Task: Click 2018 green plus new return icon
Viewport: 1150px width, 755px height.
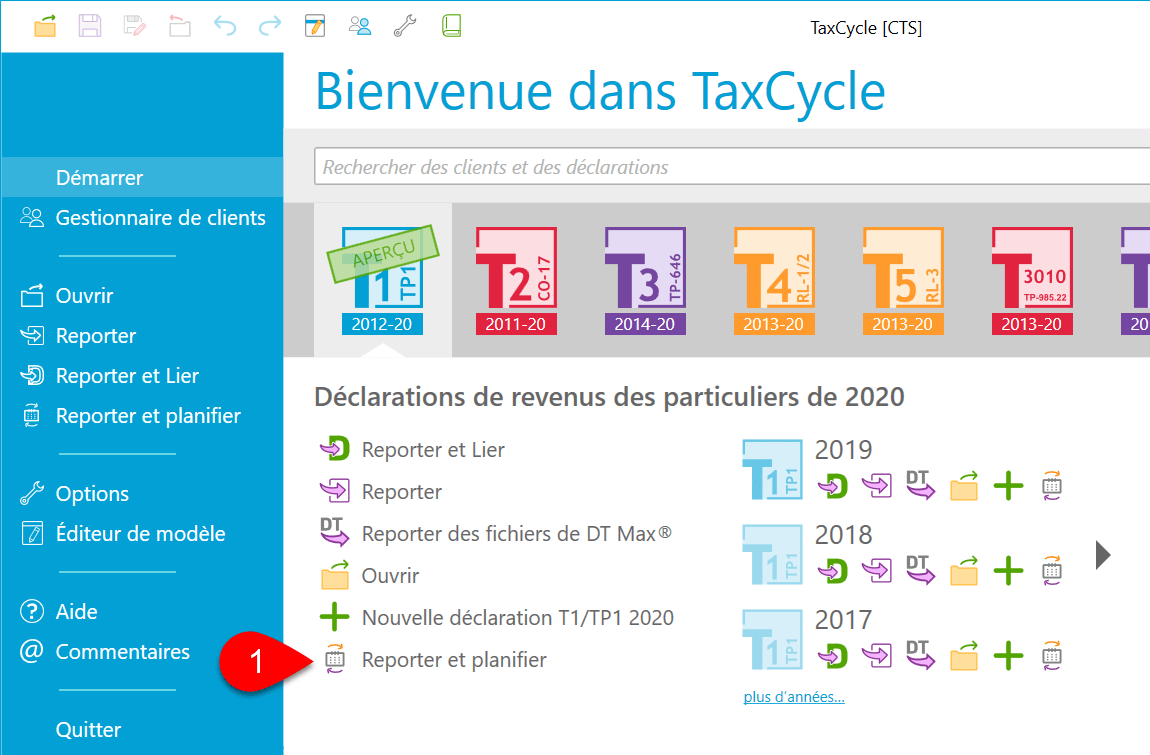Action: tap(1008, 570)
